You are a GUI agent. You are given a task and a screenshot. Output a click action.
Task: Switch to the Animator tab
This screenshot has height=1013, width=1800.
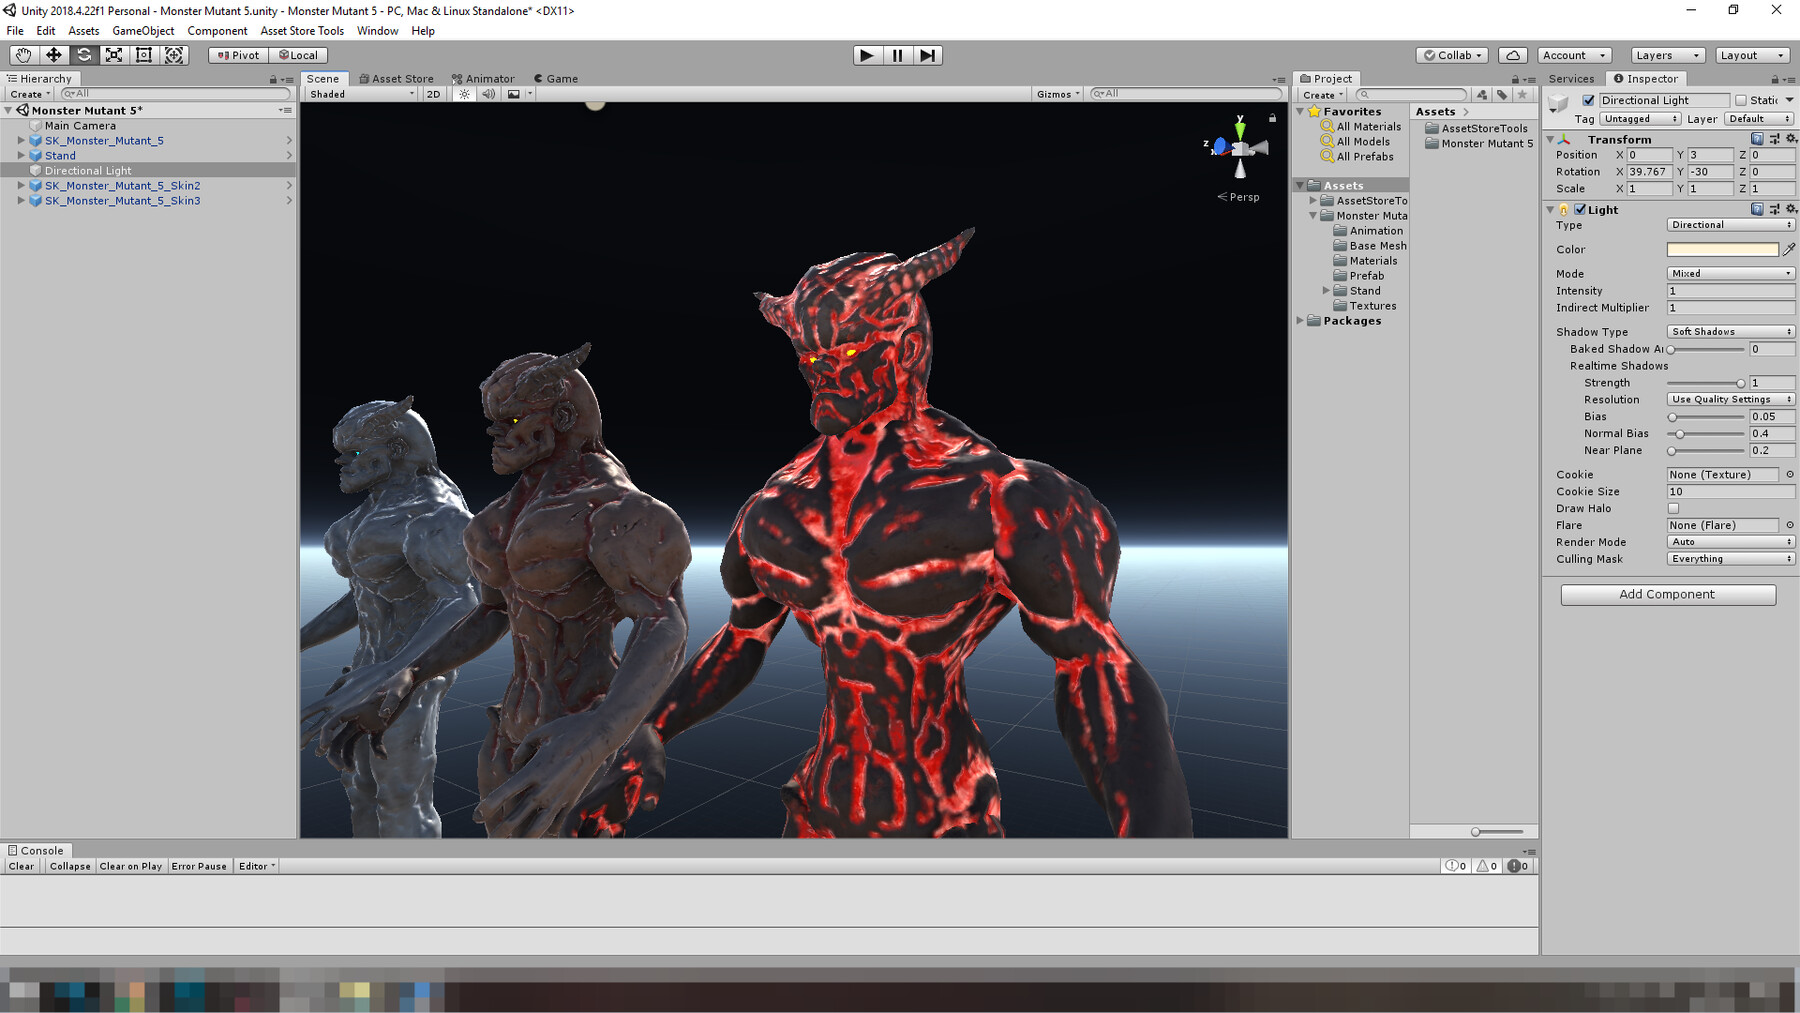(483, 78)
